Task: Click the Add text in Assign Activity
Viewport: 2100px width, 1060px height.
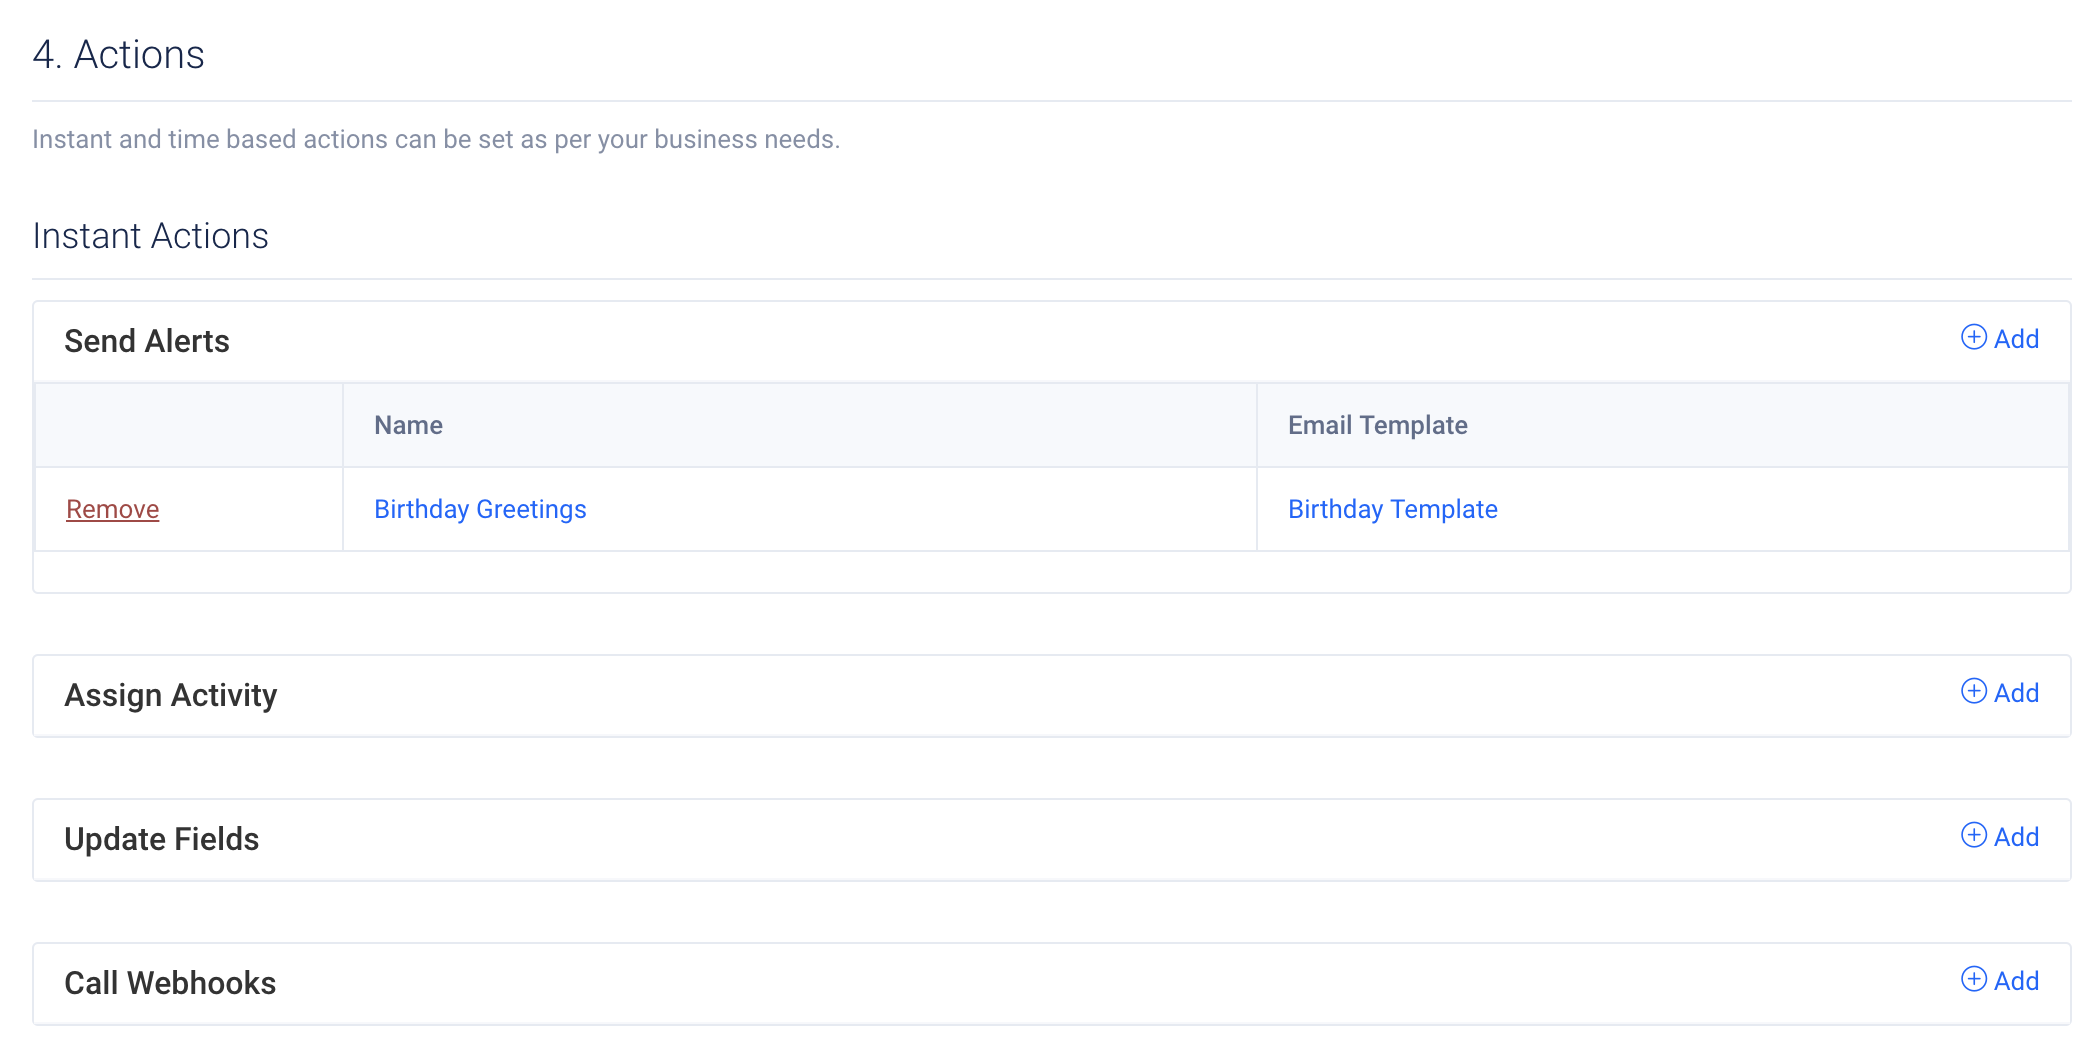Action: coord(2016,693)
